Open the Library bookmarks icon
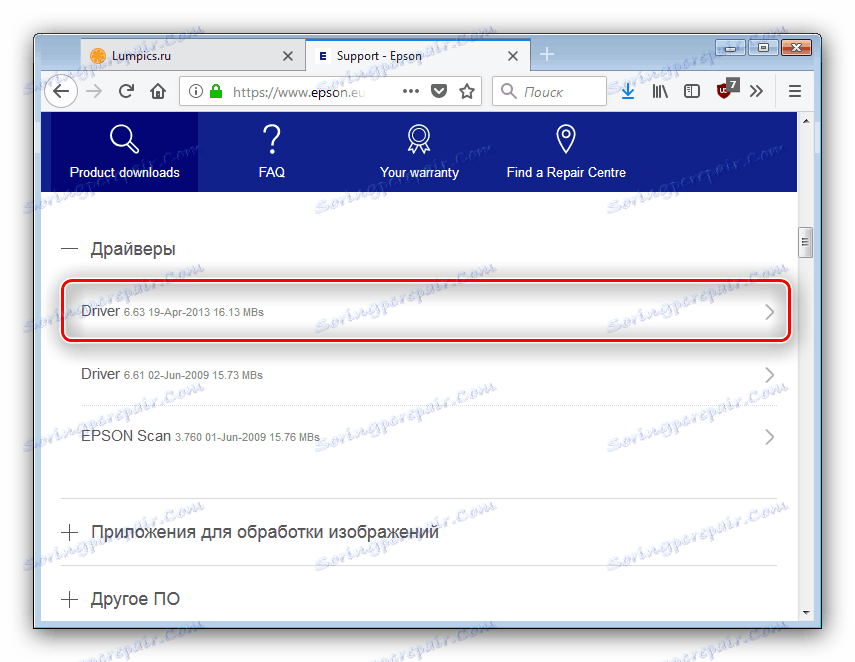The width and height of the screenshot is (855, 662). click(660, 91)
